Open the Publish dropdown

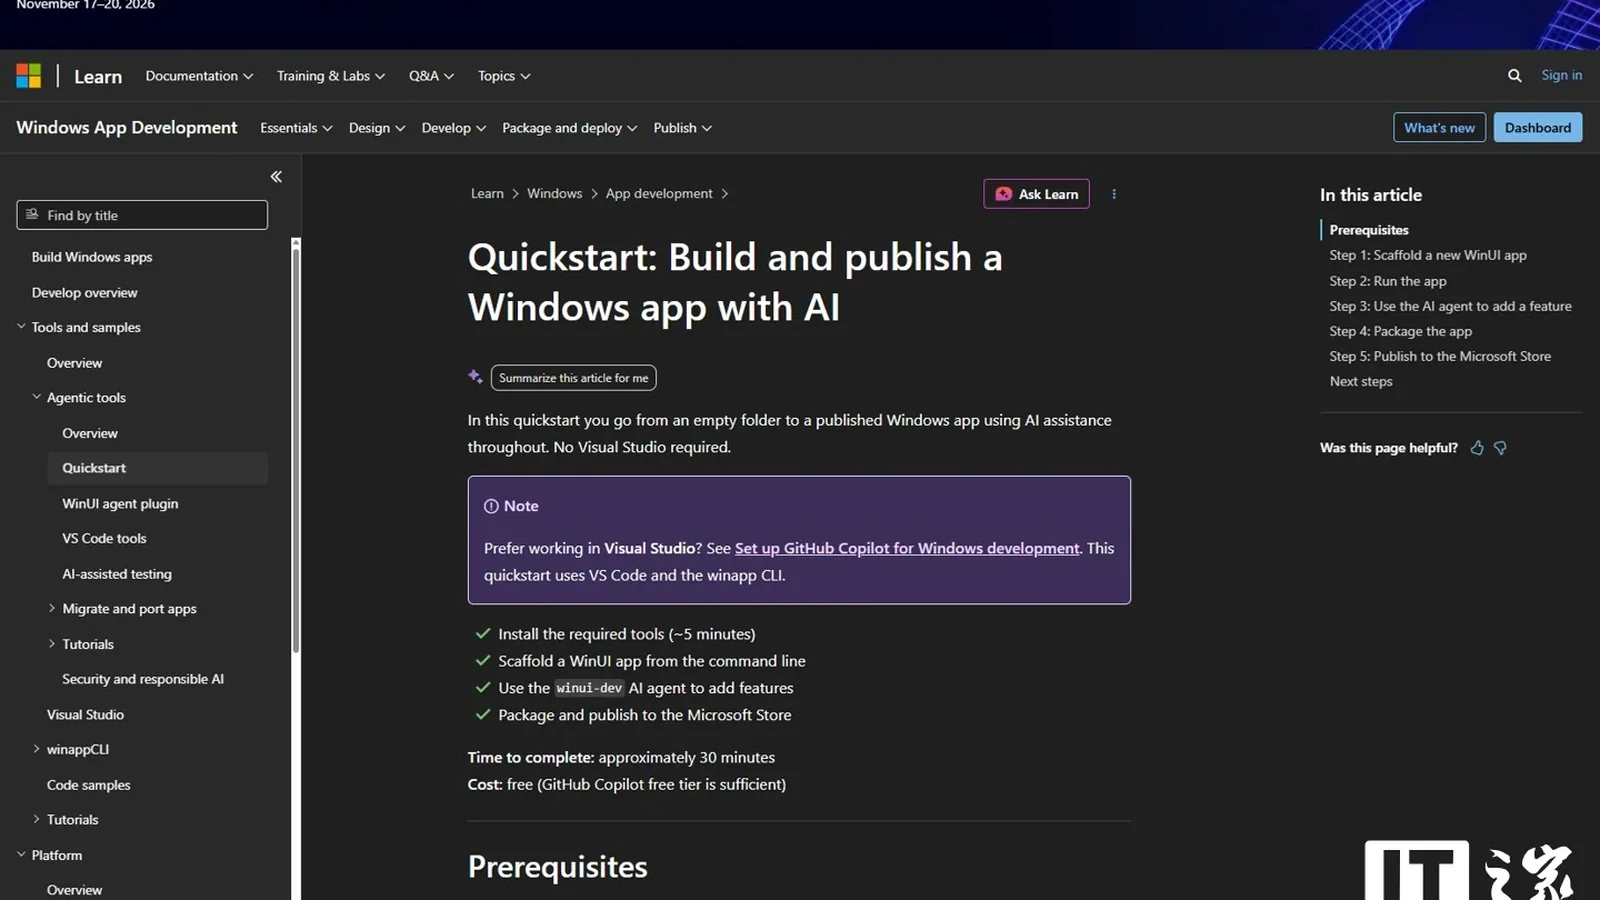[x=682, y=128]
